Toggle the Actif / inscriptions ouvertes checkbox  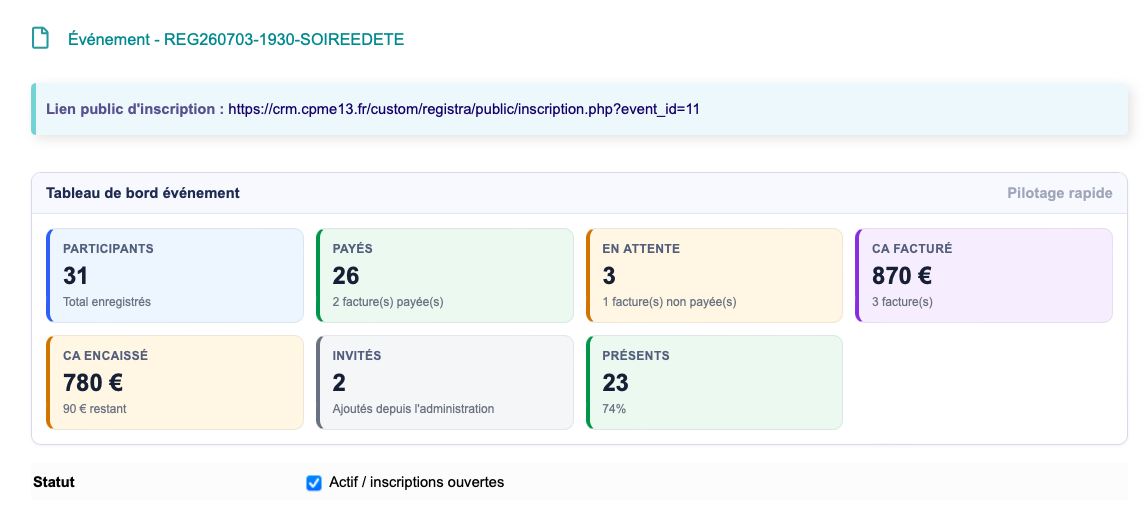click(x=314, y=483)
